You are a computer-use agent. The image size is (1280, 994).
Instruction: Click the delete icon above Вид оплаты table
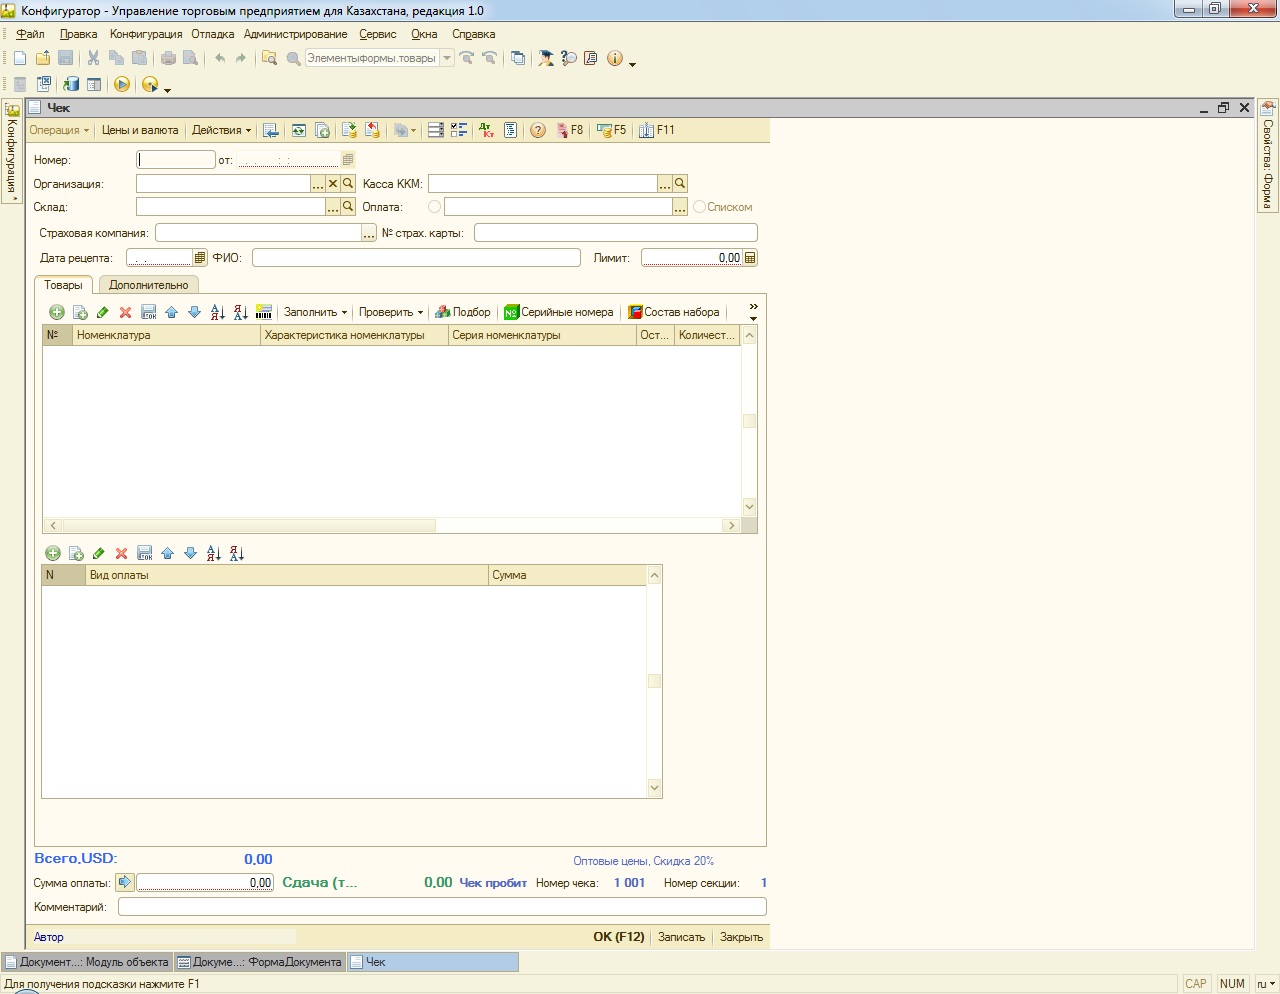(x=121, y=553)
